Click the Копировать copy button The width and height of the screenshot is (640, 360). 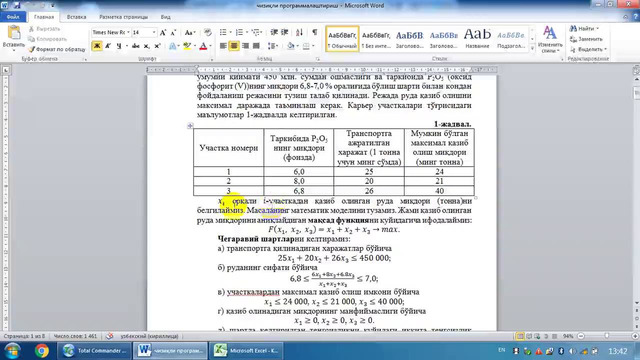(48, 39)
